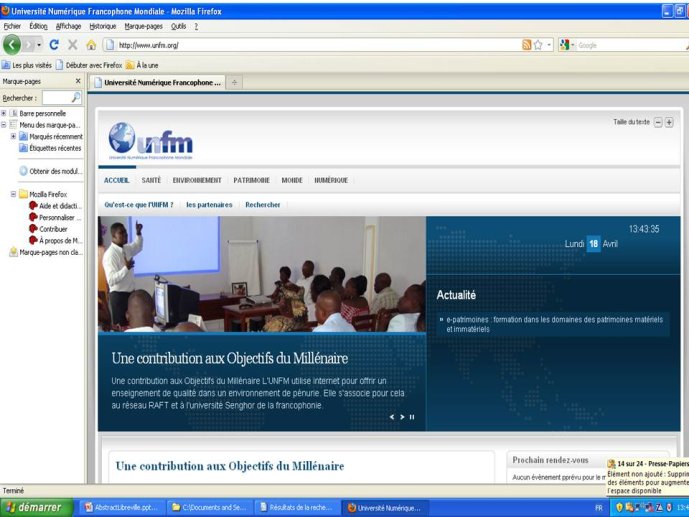Click the yellow shield tray icon
689x517 pixels.
click(619, 508)
